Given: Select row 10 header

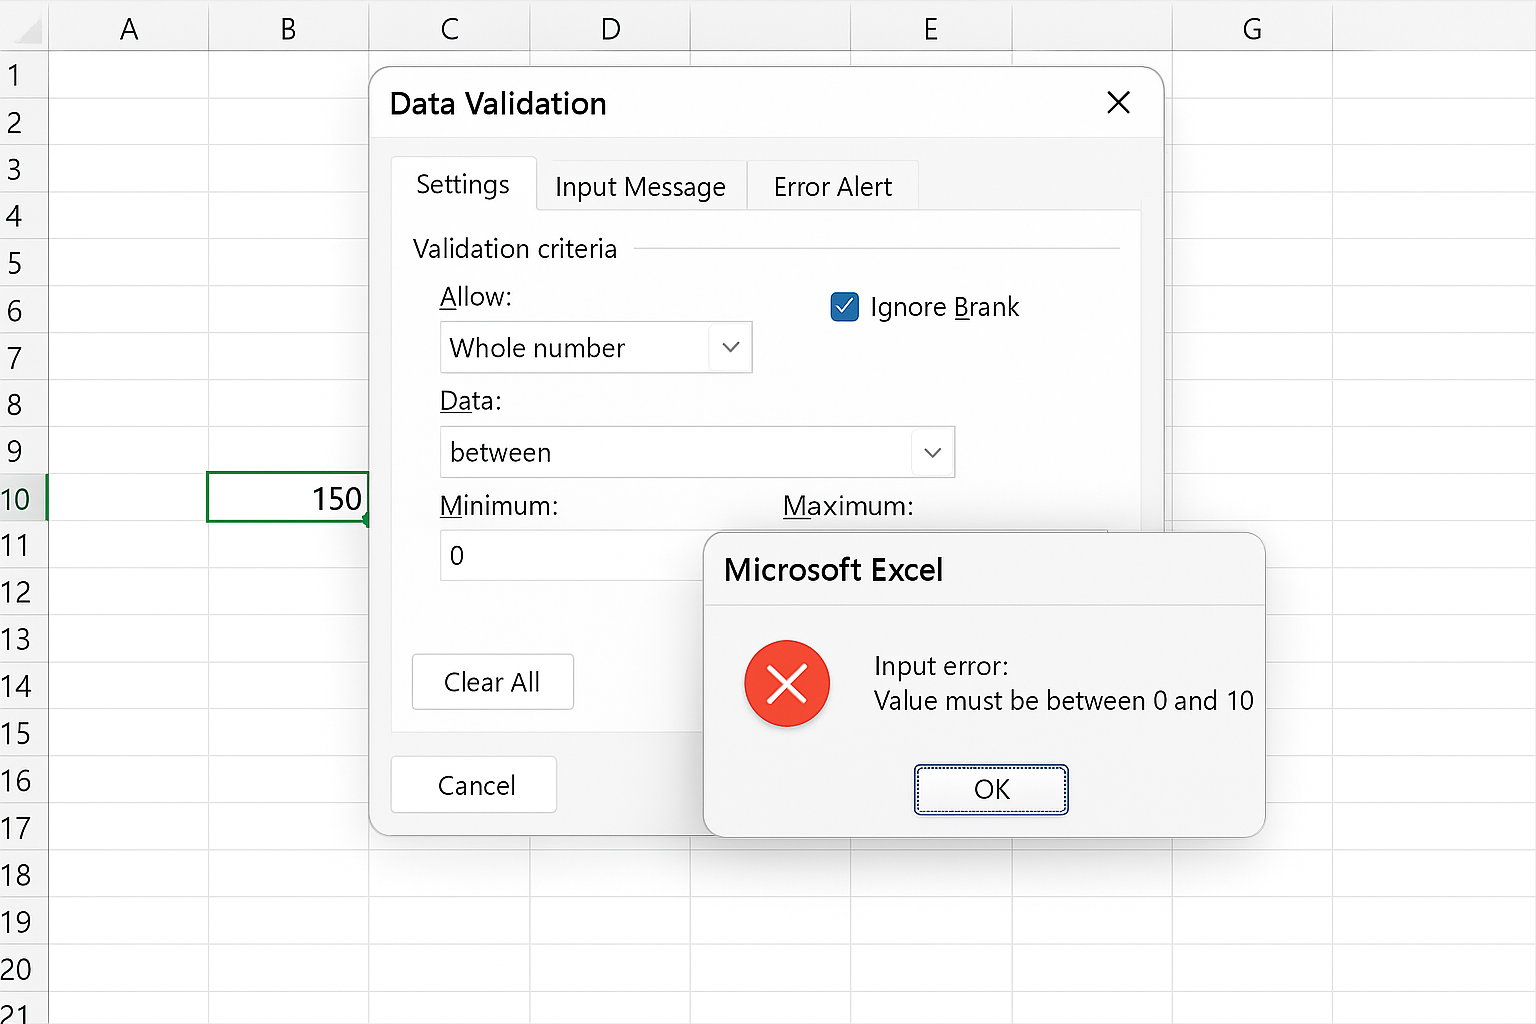Looking at the screenshot, I should (x=23, y=498).
